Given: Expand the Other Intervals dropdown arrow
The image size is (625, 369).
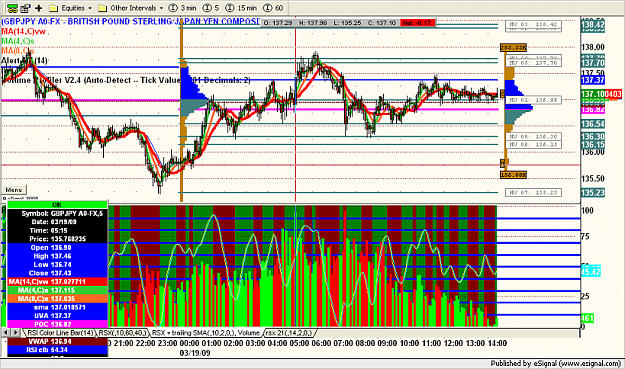Looking at the screenshot, I should click(161, 8).
